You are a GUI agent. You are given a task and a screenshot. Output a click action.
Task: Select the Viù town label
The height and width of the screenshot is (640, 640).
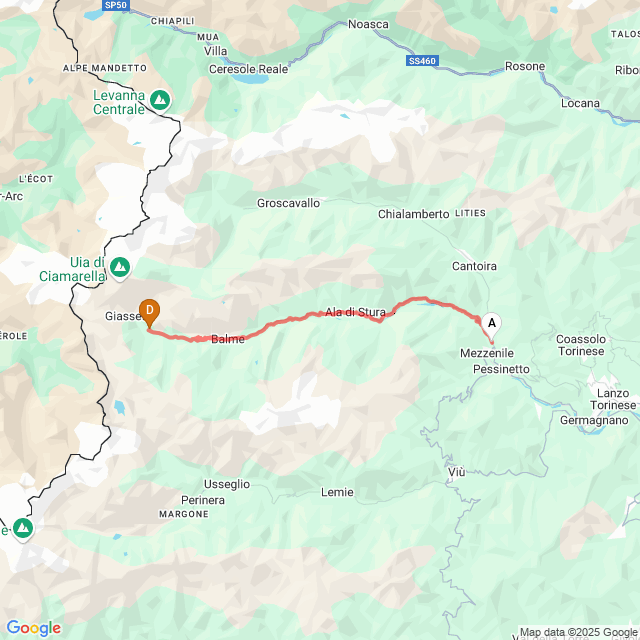point(456,472)
